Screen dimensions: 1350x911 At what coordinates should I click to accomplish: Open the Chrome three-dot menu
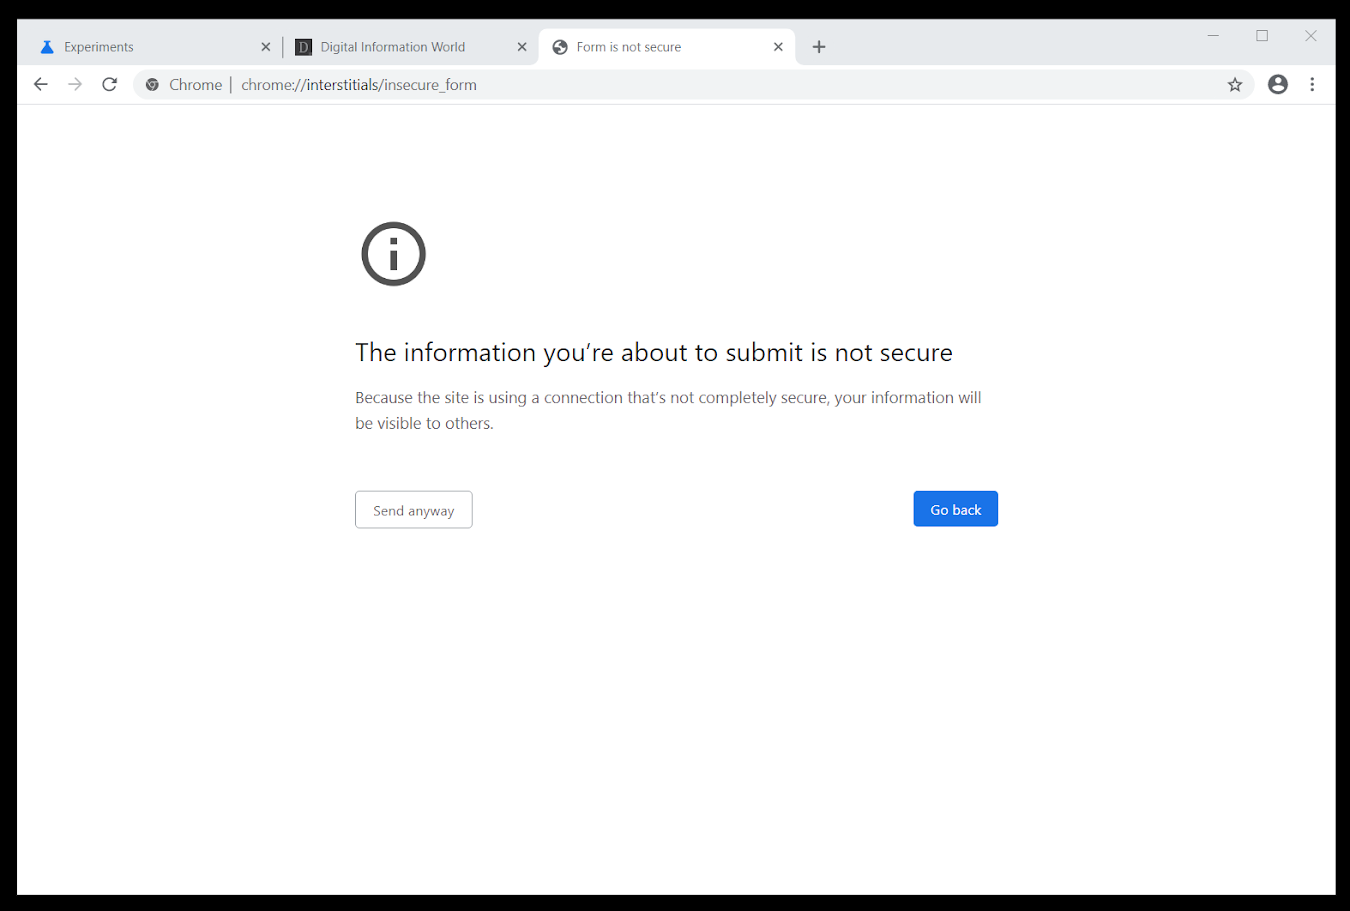click(x=1312, y=85)
